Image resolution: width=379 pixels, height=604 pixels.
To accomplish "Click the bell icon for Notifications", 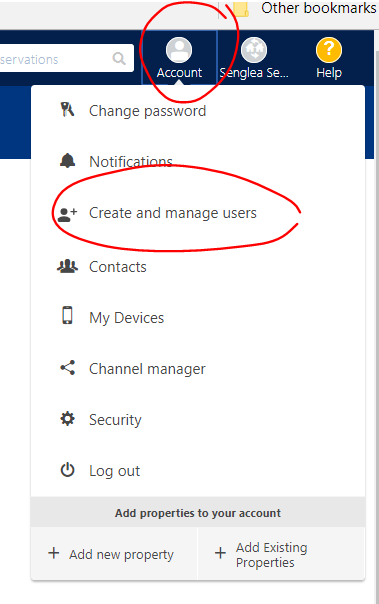I will click(67, 161).
